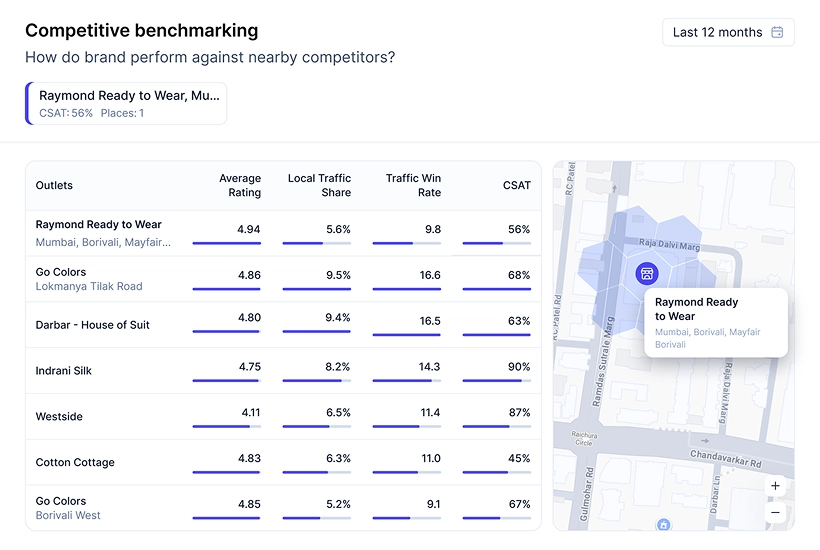This screenshot has height=550, width=820.
Task: Click the store marker on the map
Action: pyautogui.click(x=646, y=273)
